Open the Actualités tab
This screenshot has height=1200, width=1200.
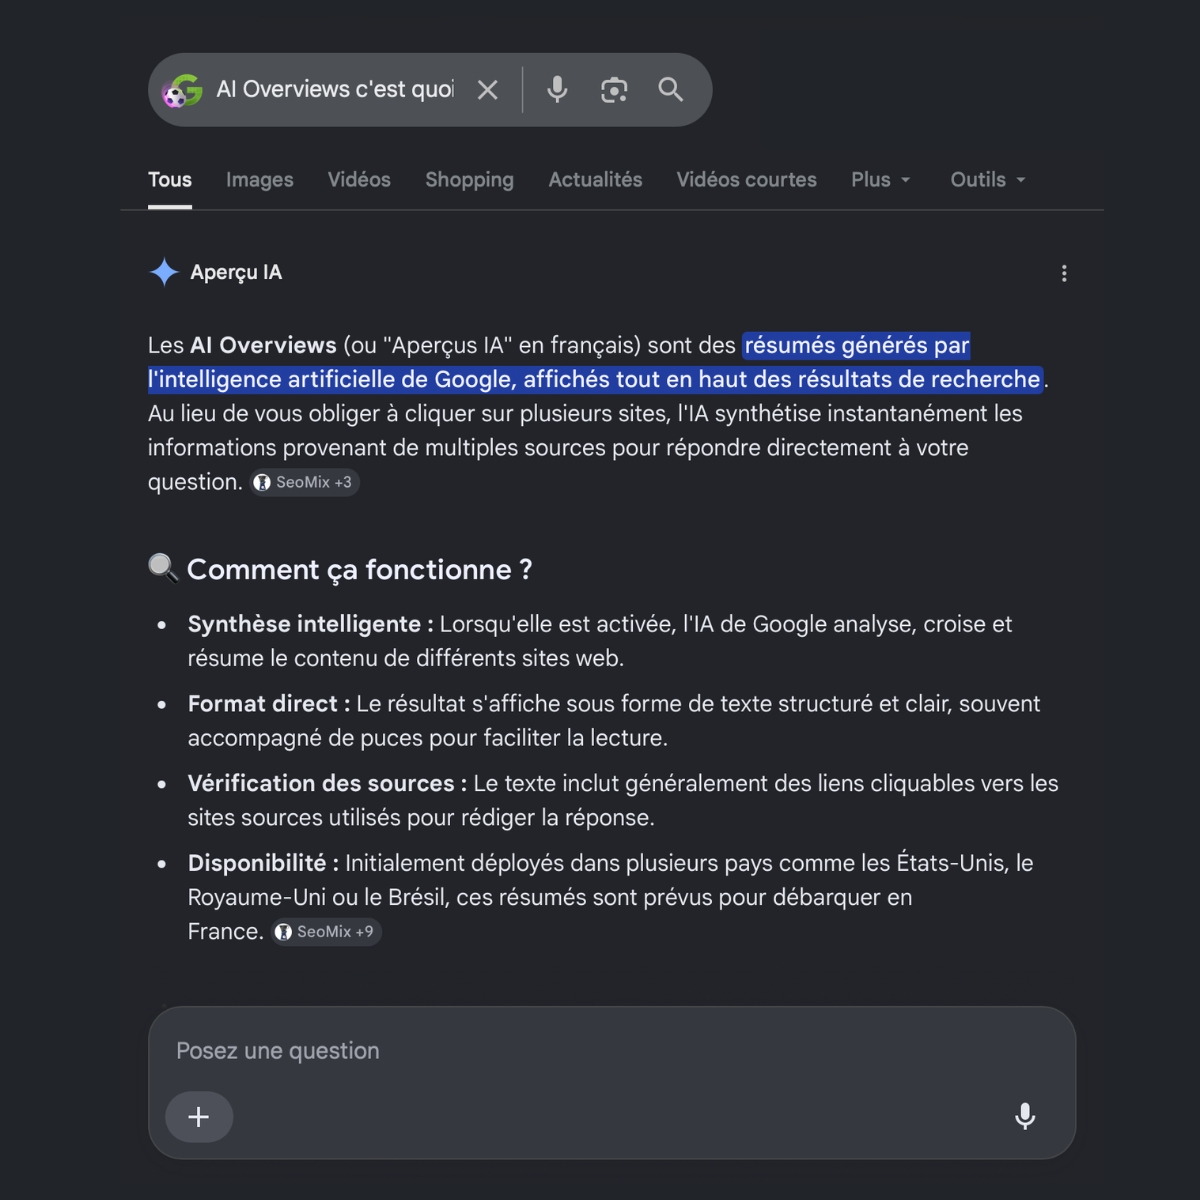coord(595,180)
